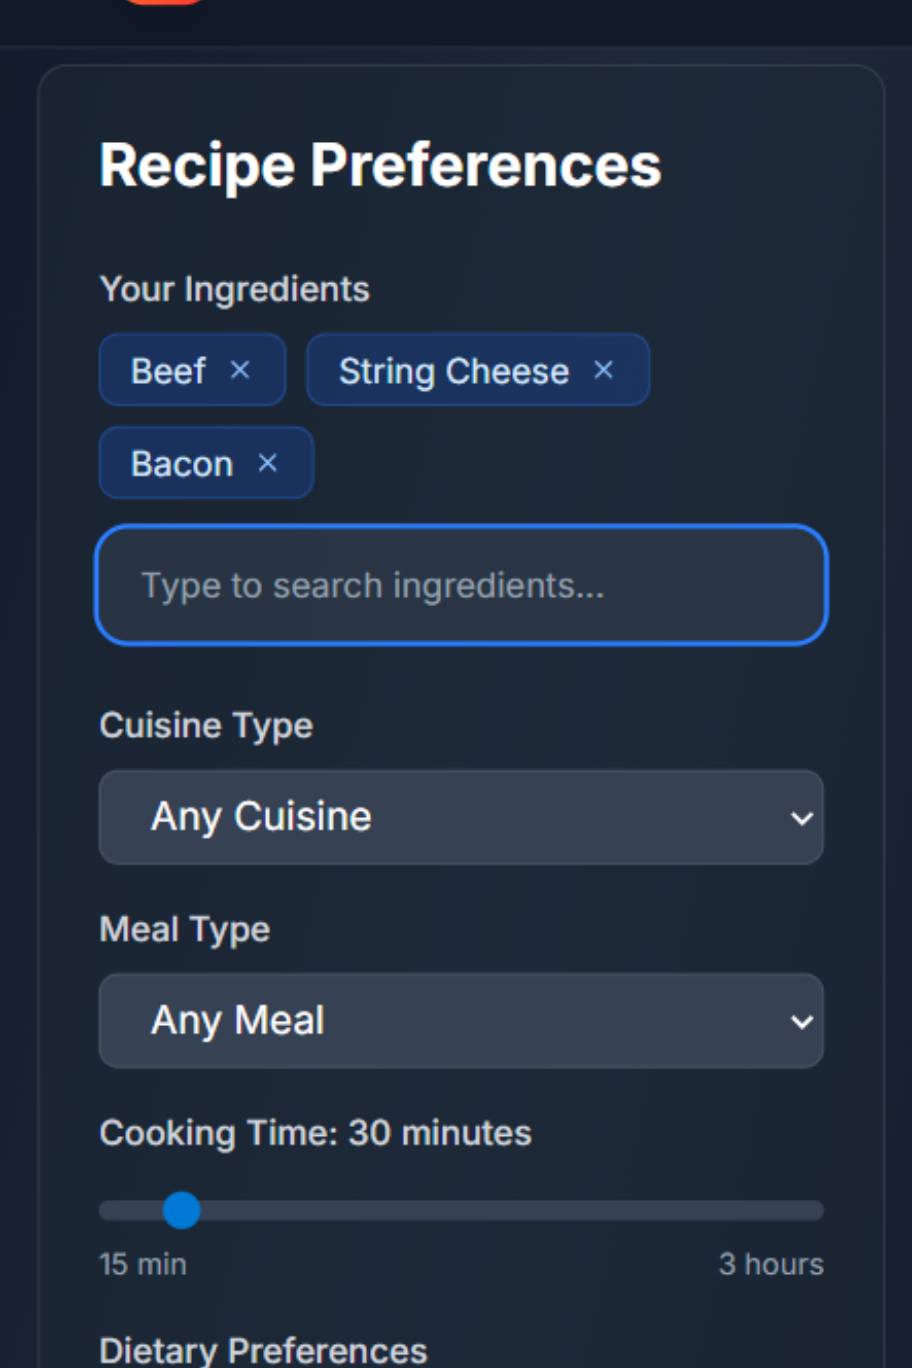The height and width of the screenshot is (1368, 912).
Task: Click the 15 min slider minimum label
Action: (x=142, y=1264)
